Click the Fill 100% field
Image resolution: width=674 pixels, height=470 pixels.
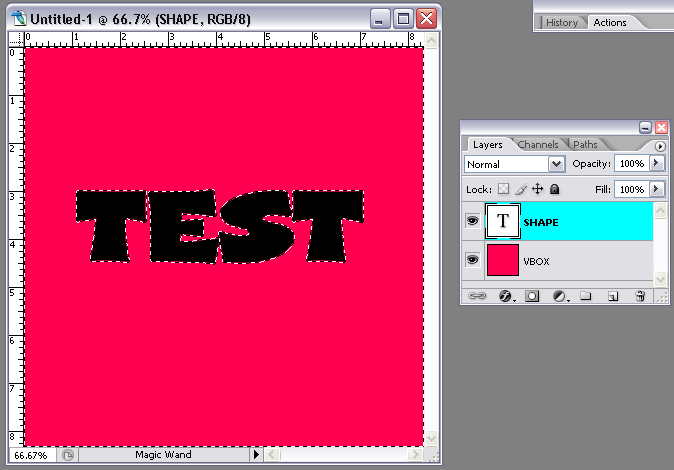pos(632,189)
